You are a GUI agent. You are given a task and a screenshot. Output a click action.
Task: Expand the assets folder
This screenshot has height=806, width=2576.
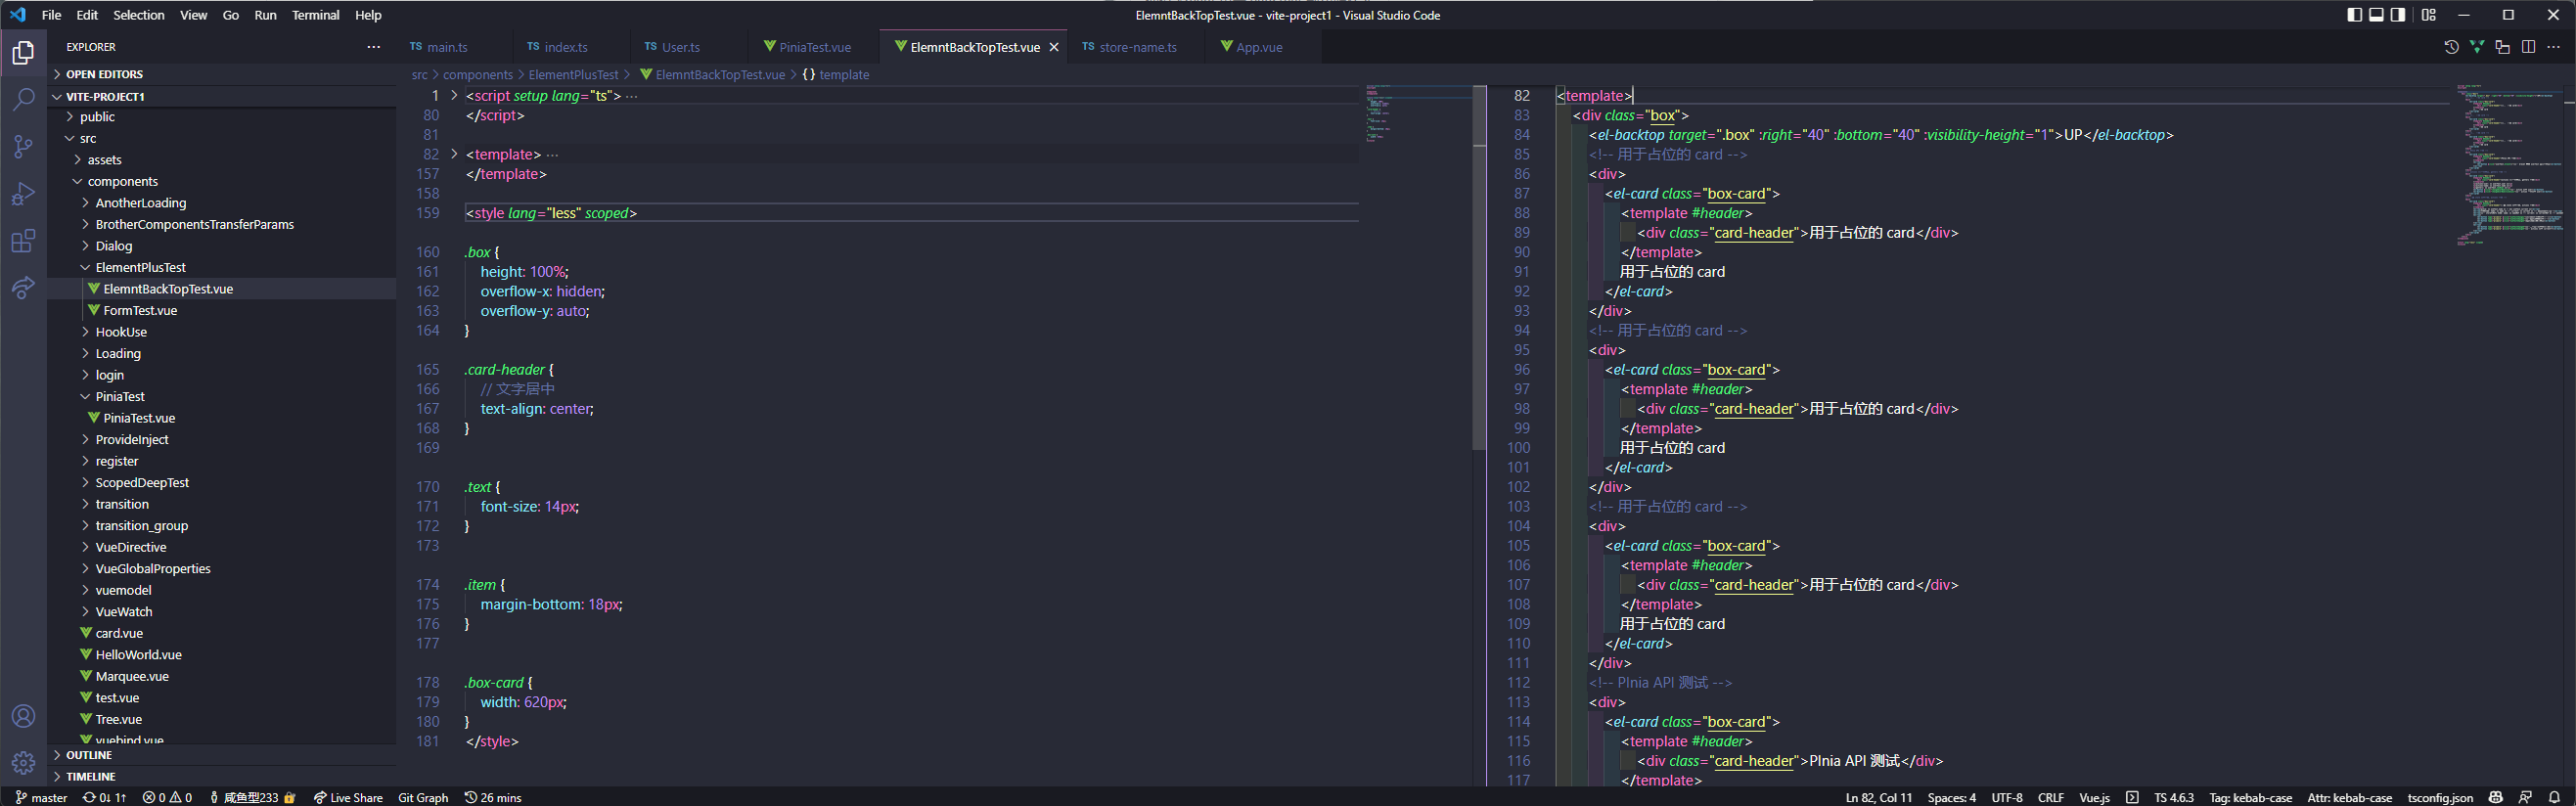pyautogui.click(x=222, y=160)
